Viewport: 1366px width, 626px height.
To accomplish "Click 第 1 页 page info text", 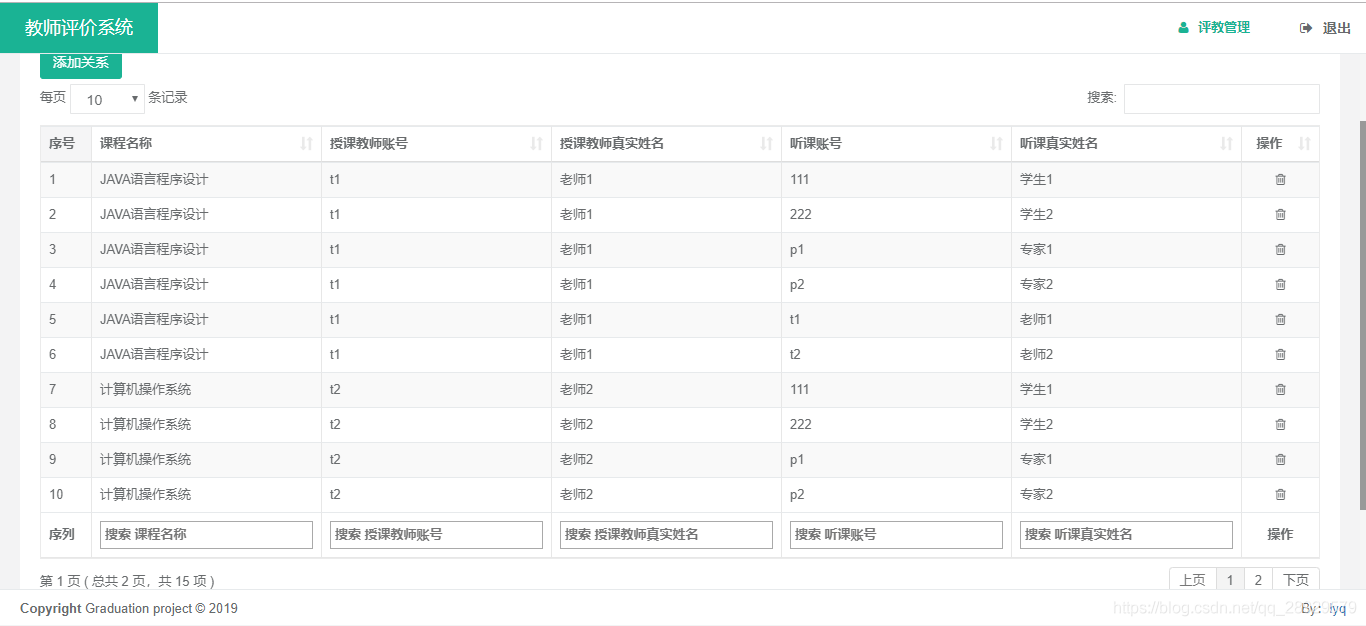I will click(127, 581).
